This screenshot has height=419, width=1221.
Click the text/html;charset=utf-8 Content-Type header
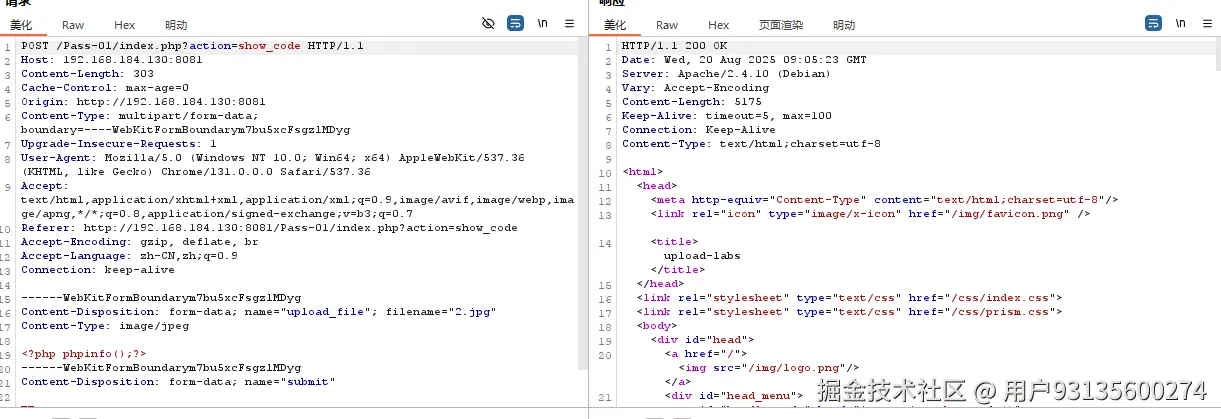751,144
